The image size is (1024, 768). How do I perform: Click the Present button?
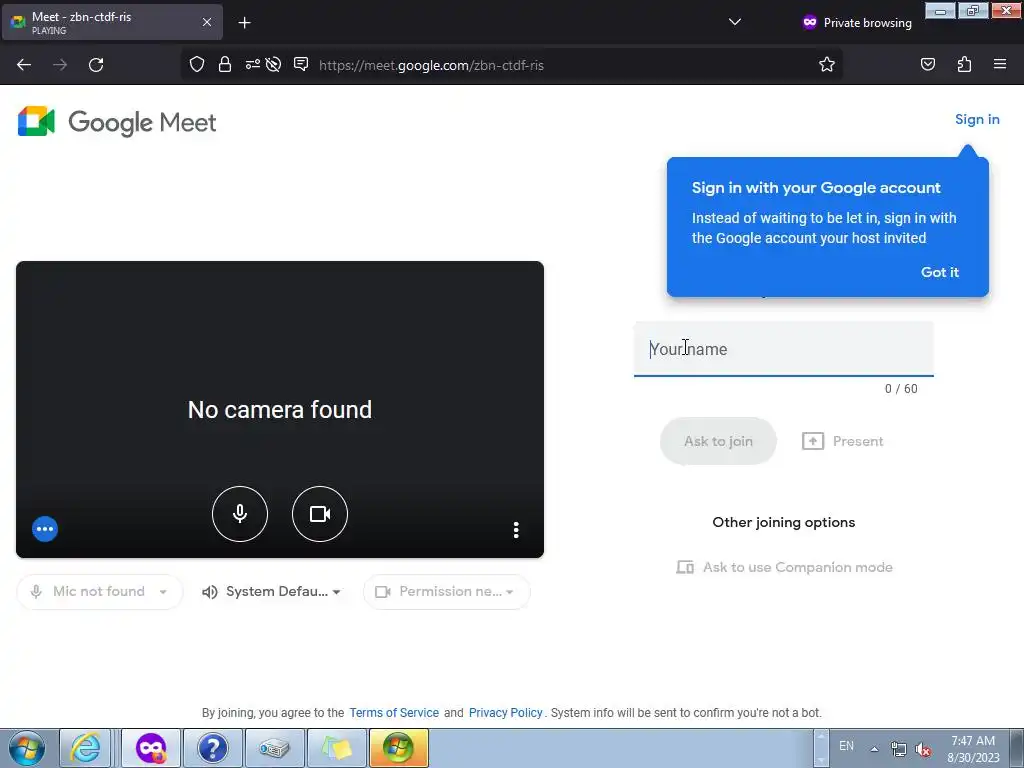842,441
